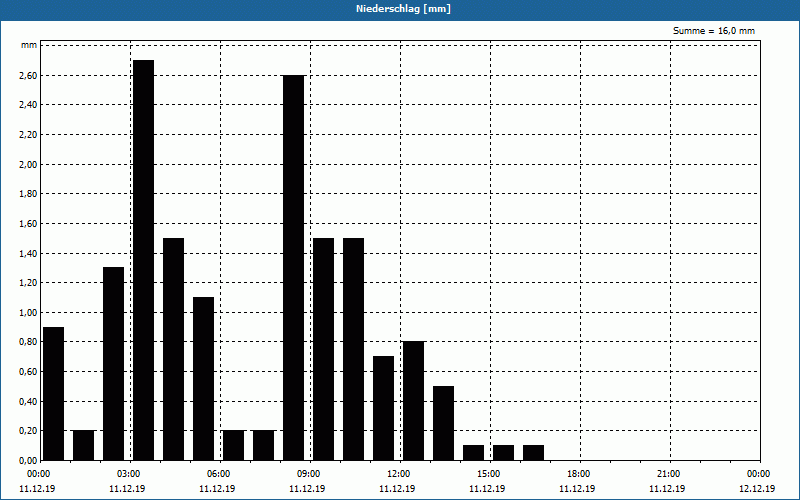Select the 0,80 mm bar after 12:00

pyautogui.click(x=413, y=401)
